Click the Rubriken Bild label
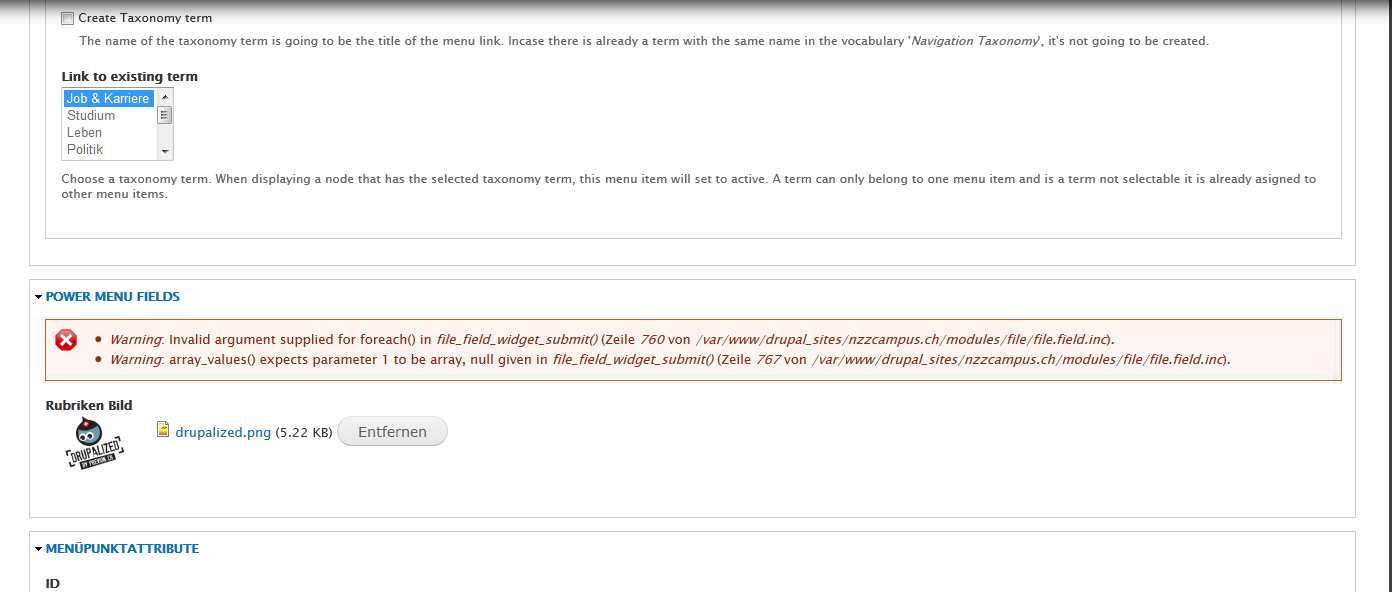 pos(89,405)
